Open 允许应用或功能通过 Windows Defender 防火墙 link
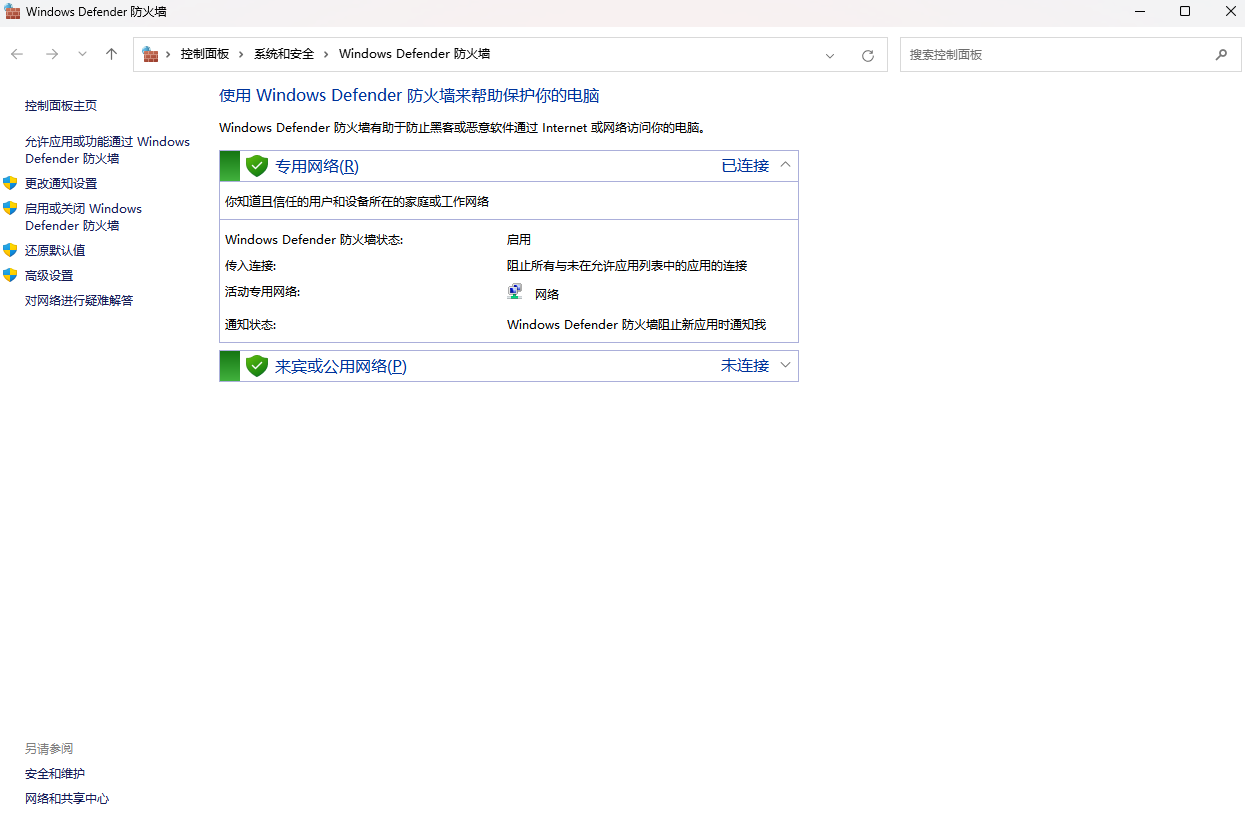1245x820 pixels. (107, 150)
